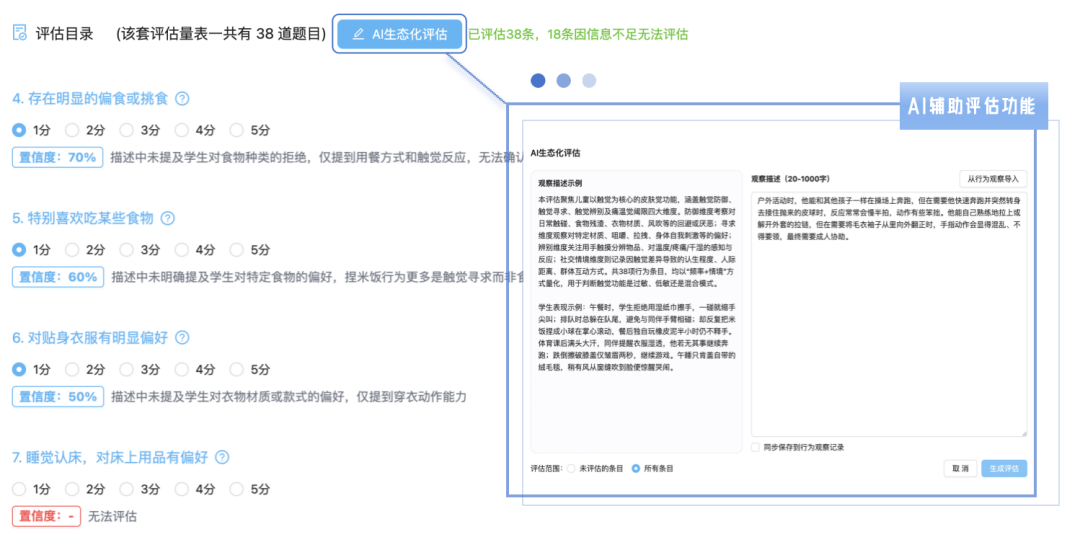
Task: Click the 观察描述示例 heading
Action: [x=560, y=183]
